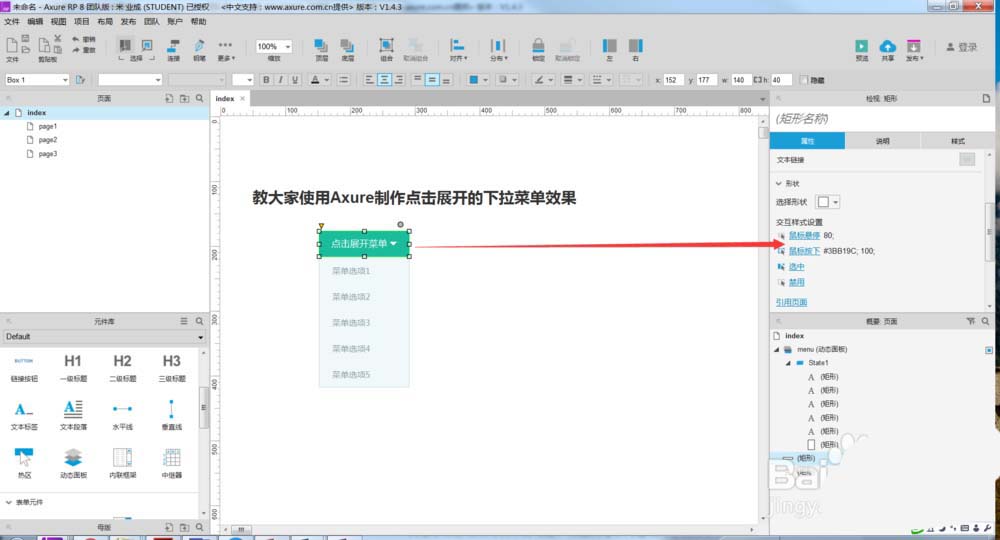Align text to vertical middle
This screenshot has width=1000, height=540.
pyautogui.click(x=432, y=80)
